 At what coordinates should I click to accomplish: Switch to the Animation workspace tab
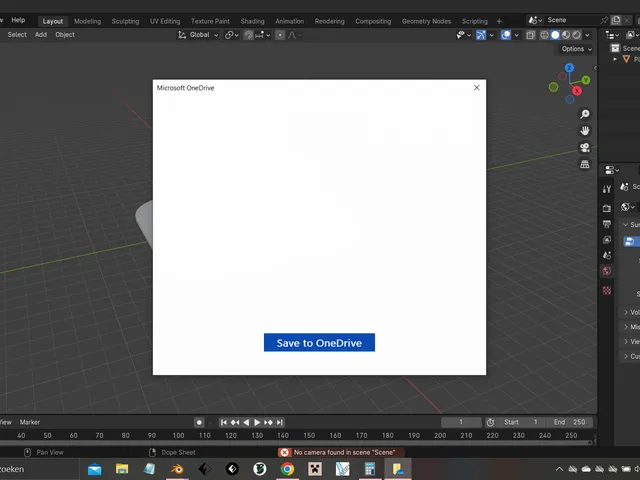(x=289, y=21)
